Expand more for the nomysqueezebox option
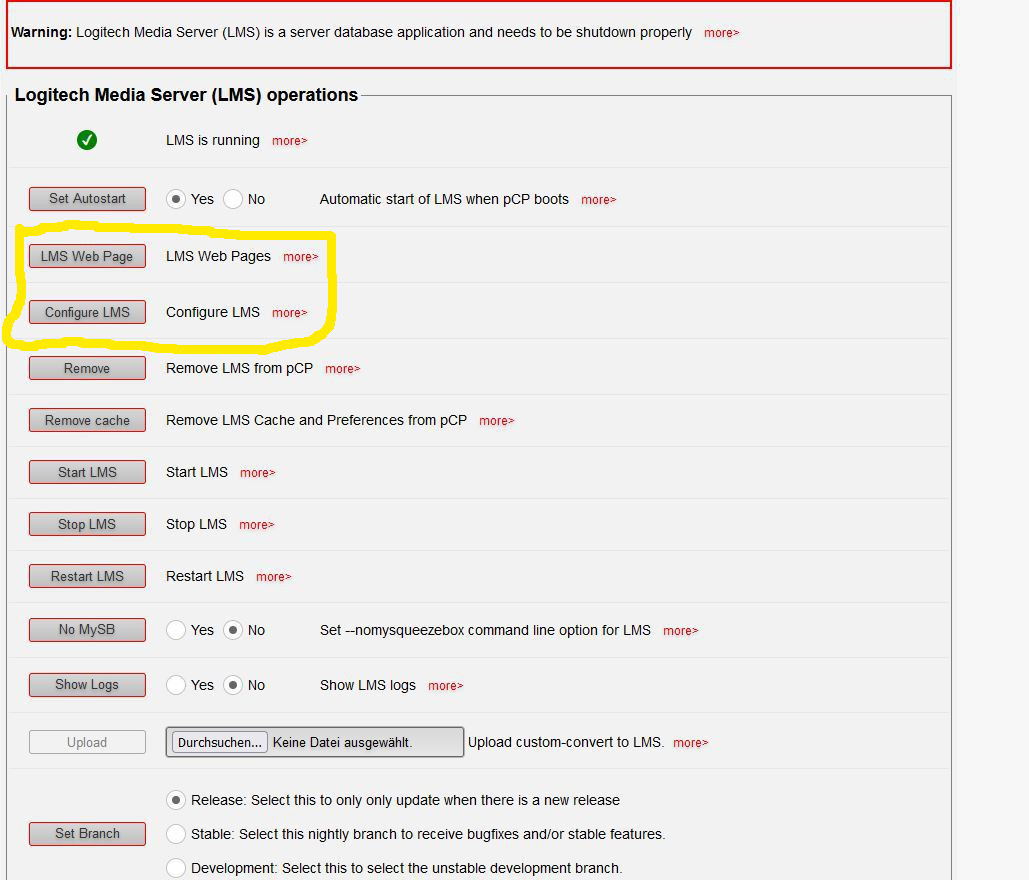Screen dimensions: 1029x880 click(681, 631)
